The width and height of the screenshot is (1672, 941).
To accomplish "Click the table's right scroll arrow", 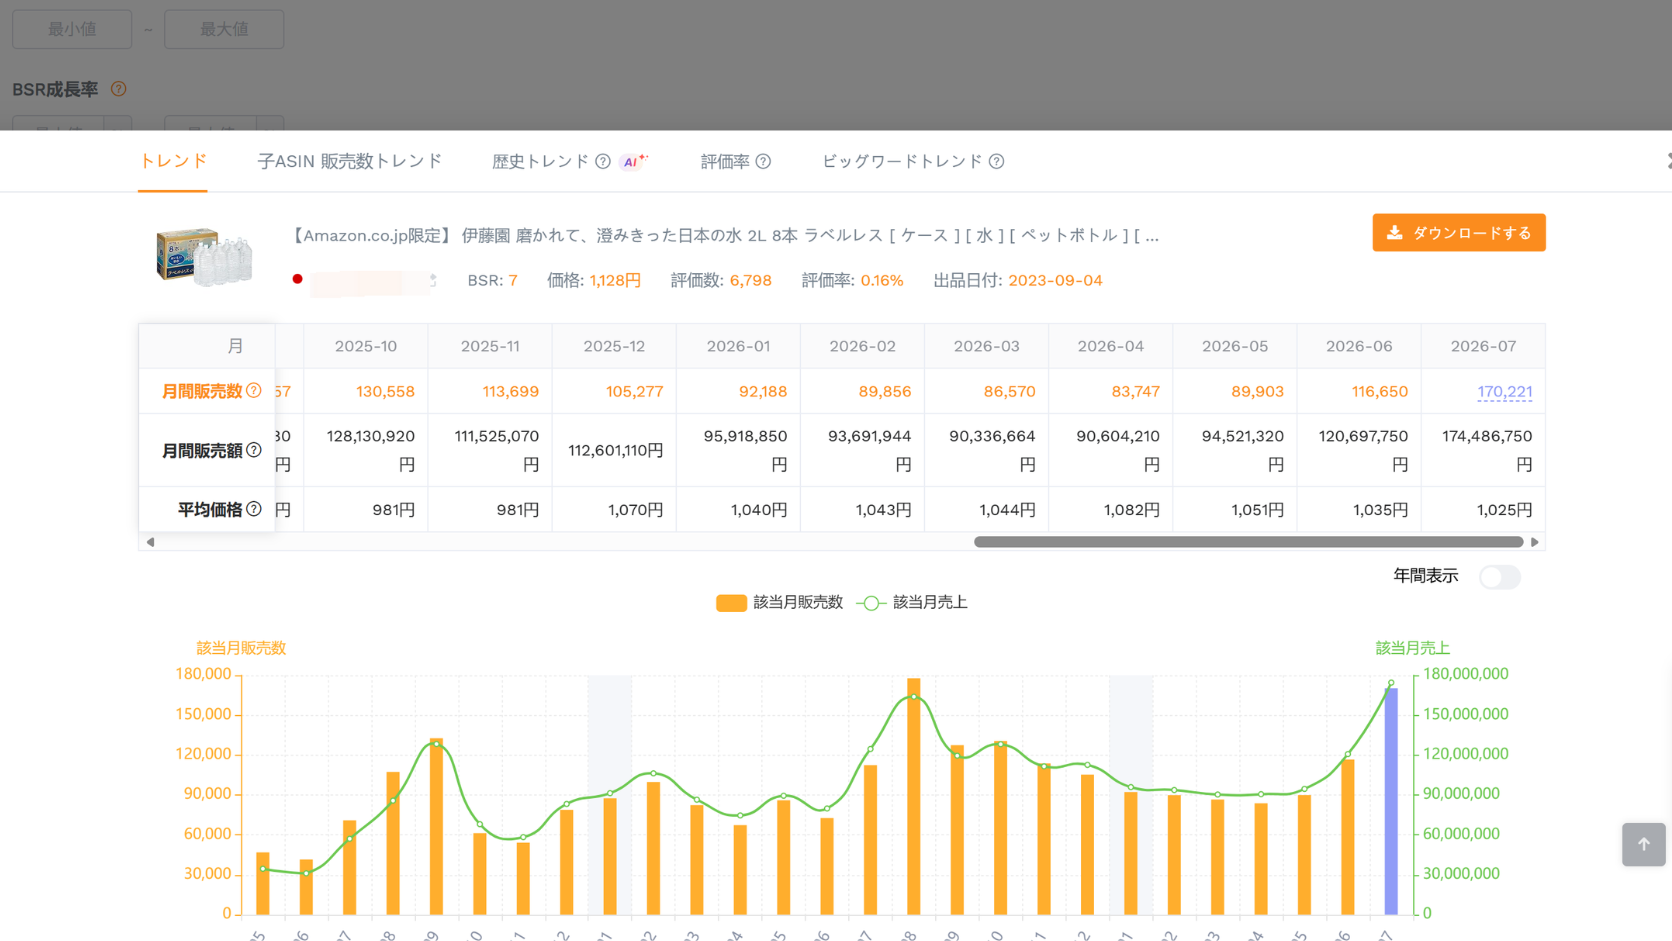I will (1535, 542).
